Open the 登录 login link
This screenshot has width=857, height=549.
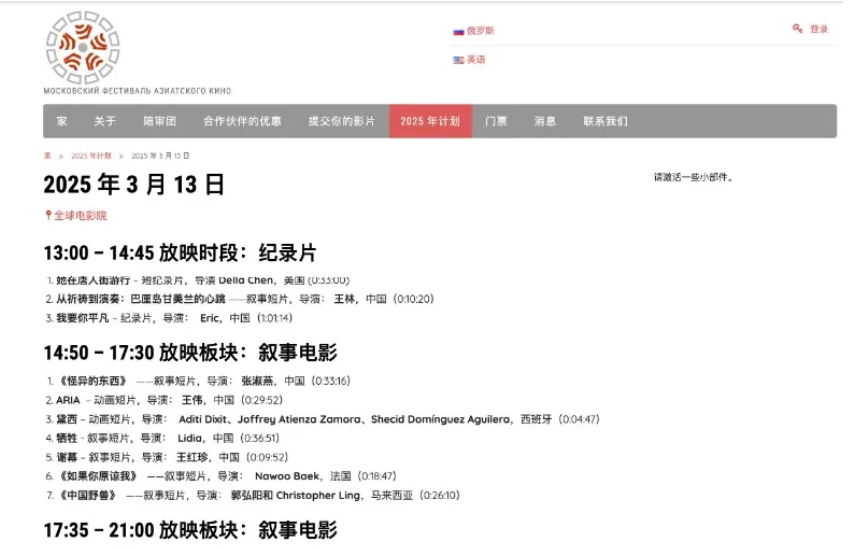(819, 29)
